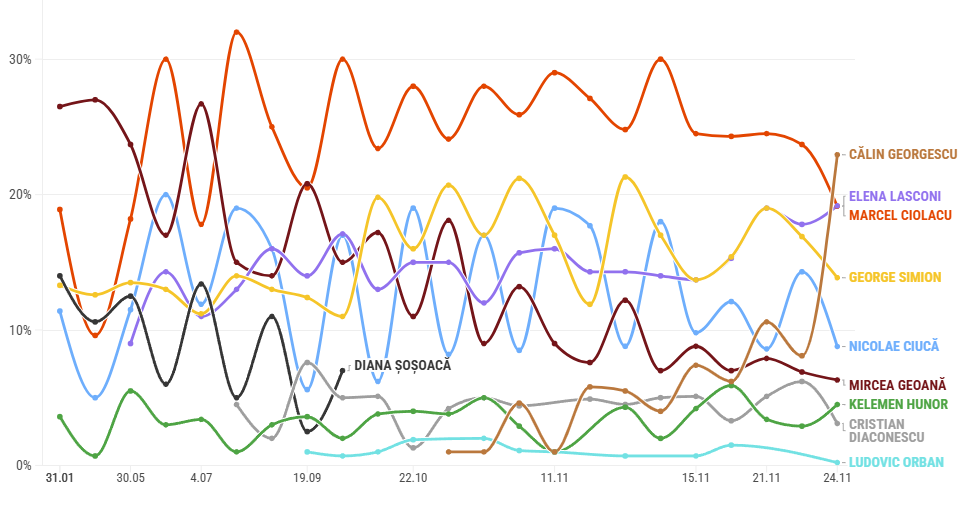
Task: Click the 31.01 date on x-axis
Action: pos(60,479)
